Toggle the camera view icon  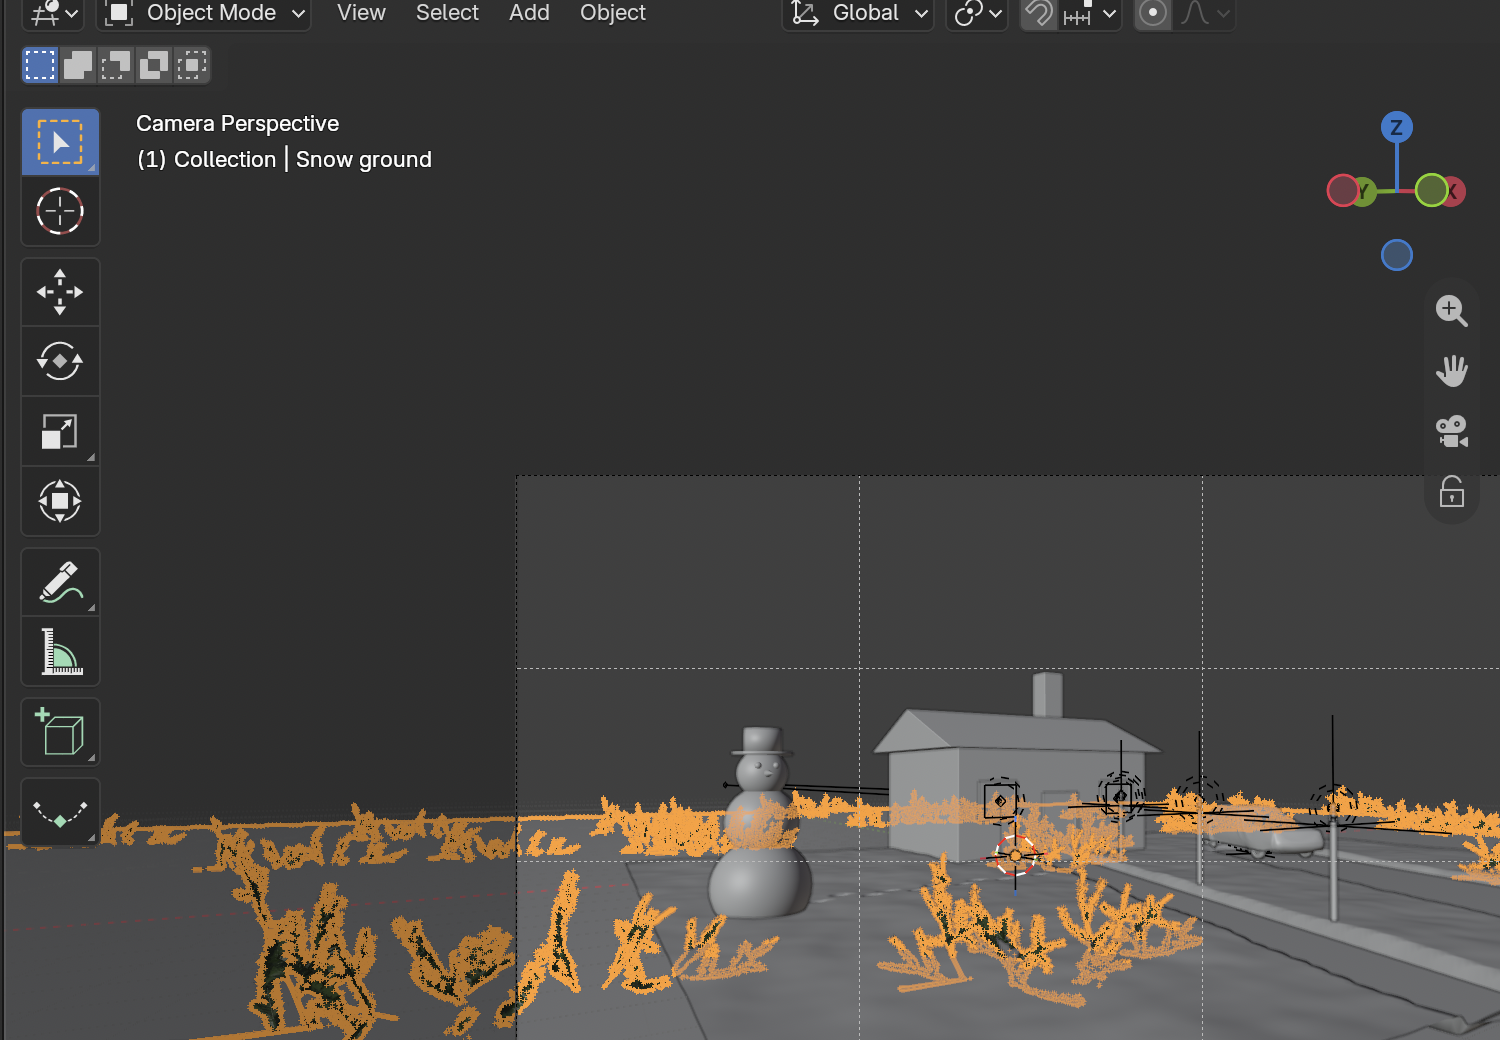(x=1451, y=431)
